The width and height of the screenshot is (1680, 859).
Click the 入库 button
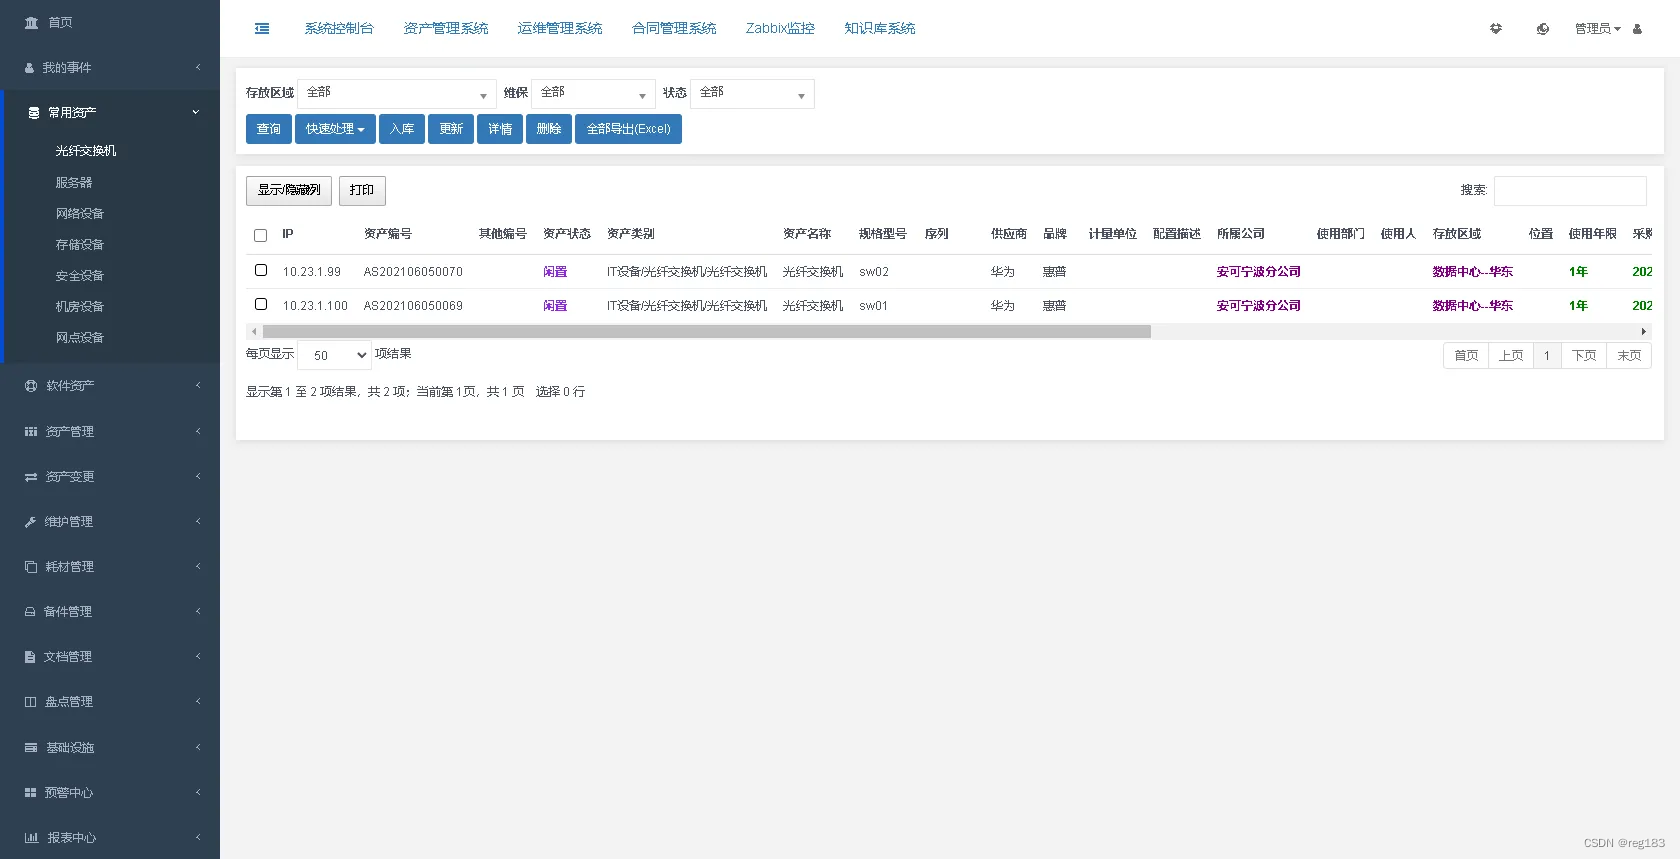402,129
